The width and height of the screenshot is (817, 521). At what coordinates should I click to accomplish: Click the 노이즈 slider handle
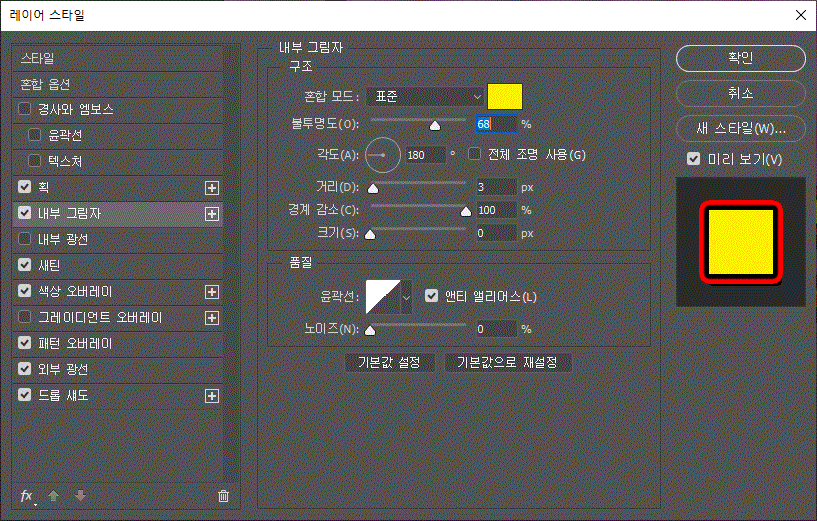pyautogui.click(x=370, y=330)
